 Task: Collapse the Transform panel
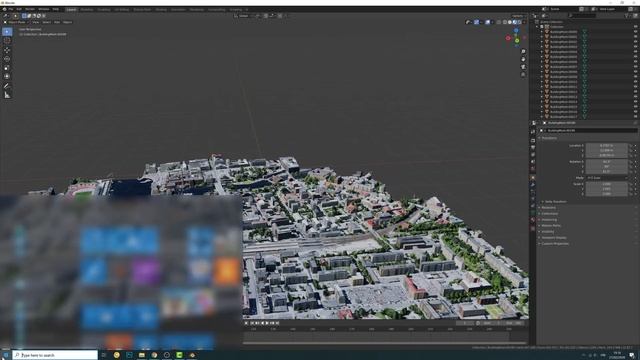(x=549, y=138)
